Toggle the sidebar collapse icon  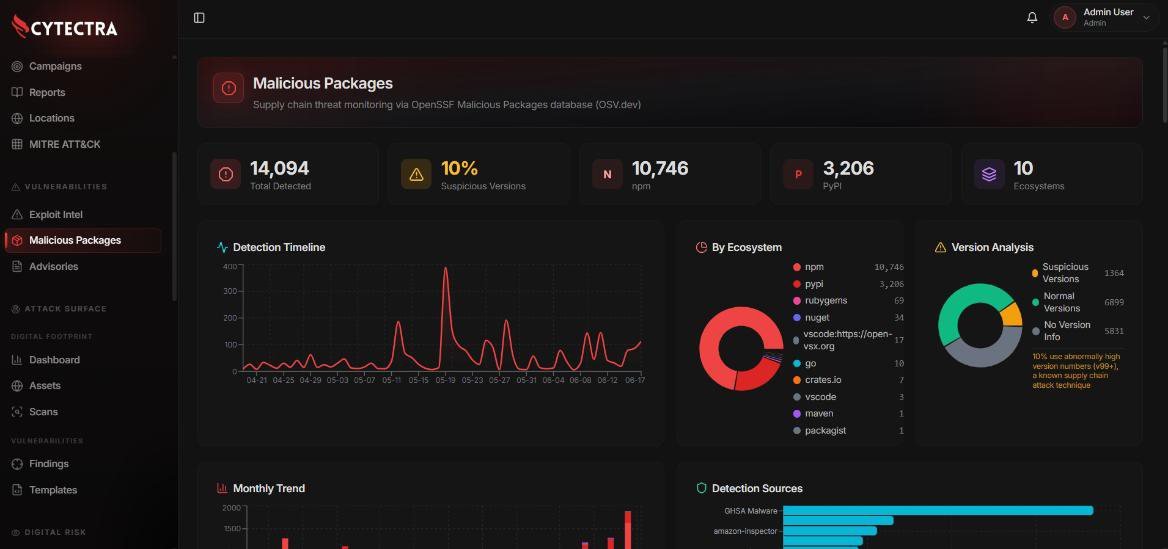coord(199,18)
